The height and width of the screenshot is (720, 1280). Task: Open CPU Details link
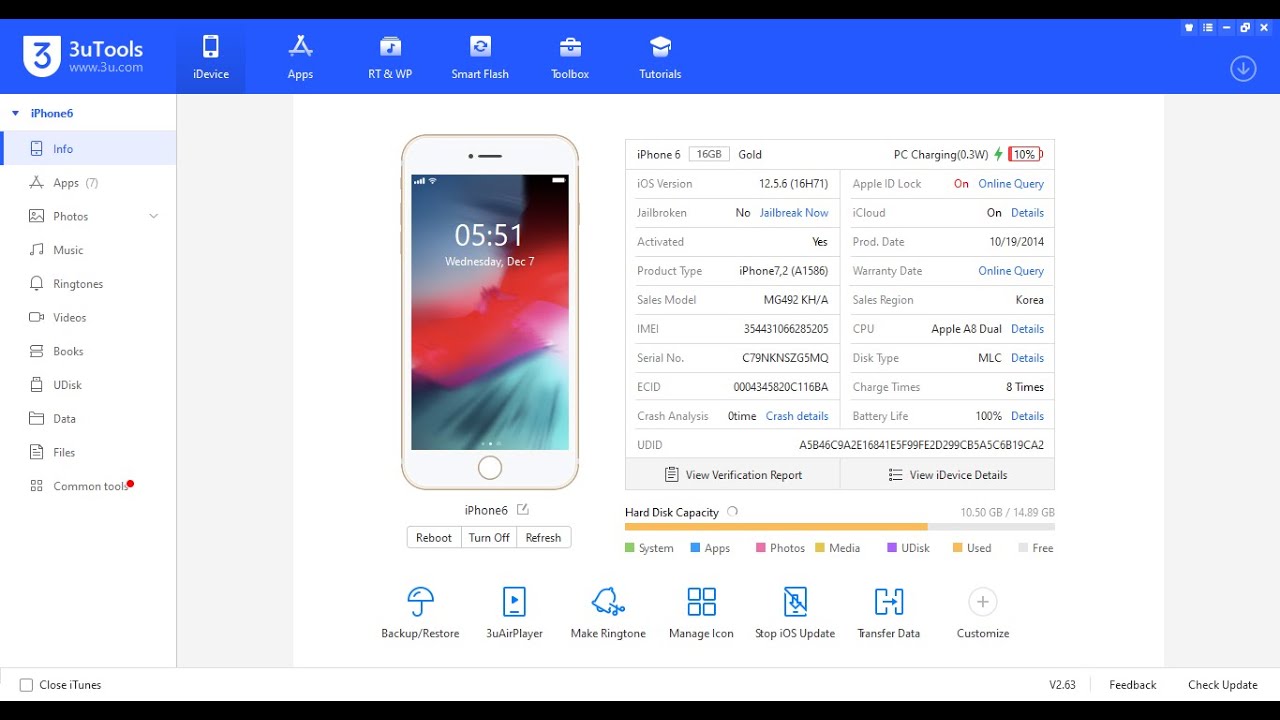tap(1027, 329)
